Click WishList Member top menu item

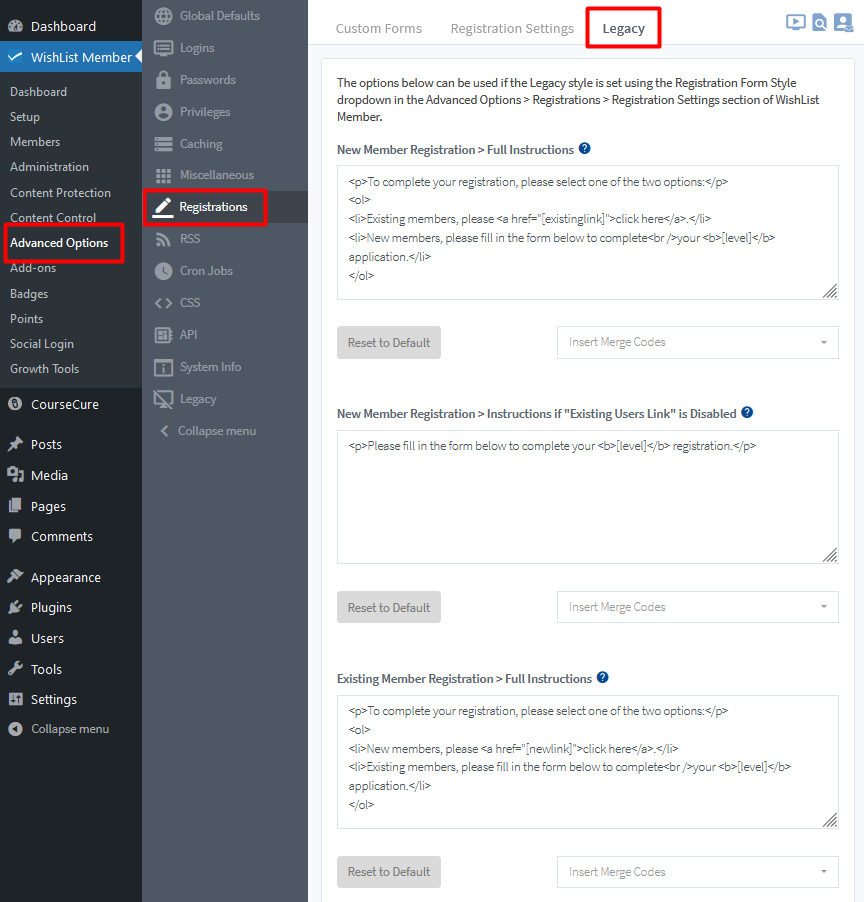[71, 57]
